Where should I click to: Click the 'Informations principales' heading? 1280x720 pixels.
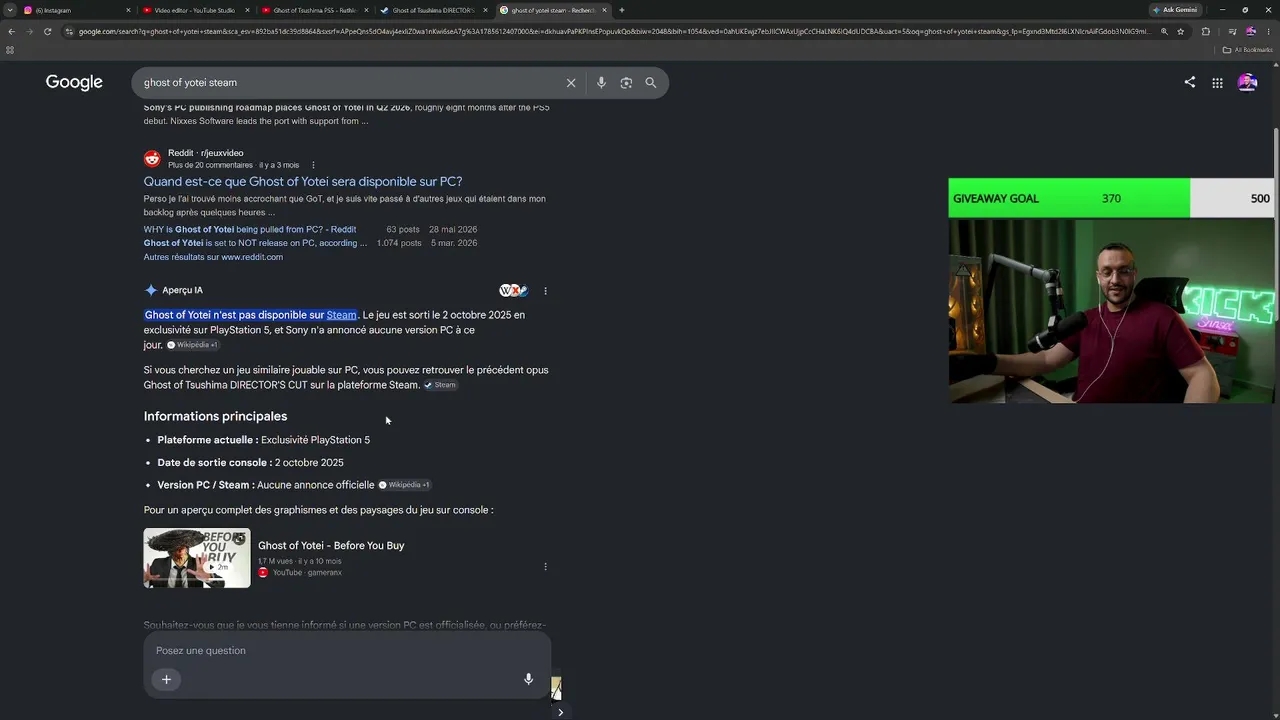(215, 416)
